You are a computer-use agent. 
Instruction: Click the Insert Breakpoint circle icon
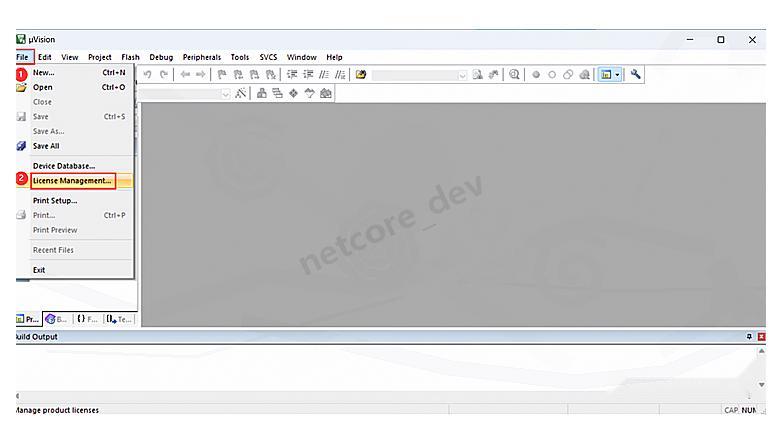536,74
